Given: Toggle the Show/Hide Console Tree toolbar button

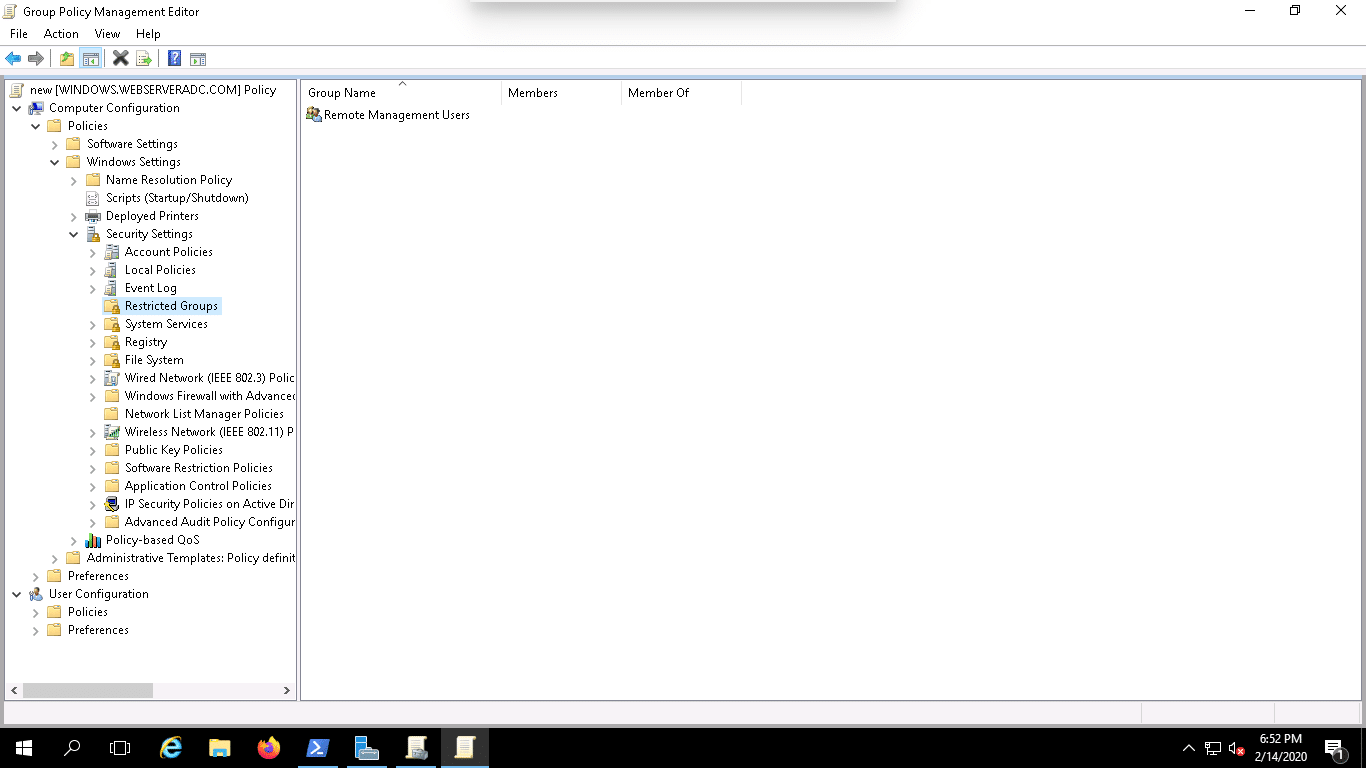Looking at the screenshot, I should click(x=90, y=59).
